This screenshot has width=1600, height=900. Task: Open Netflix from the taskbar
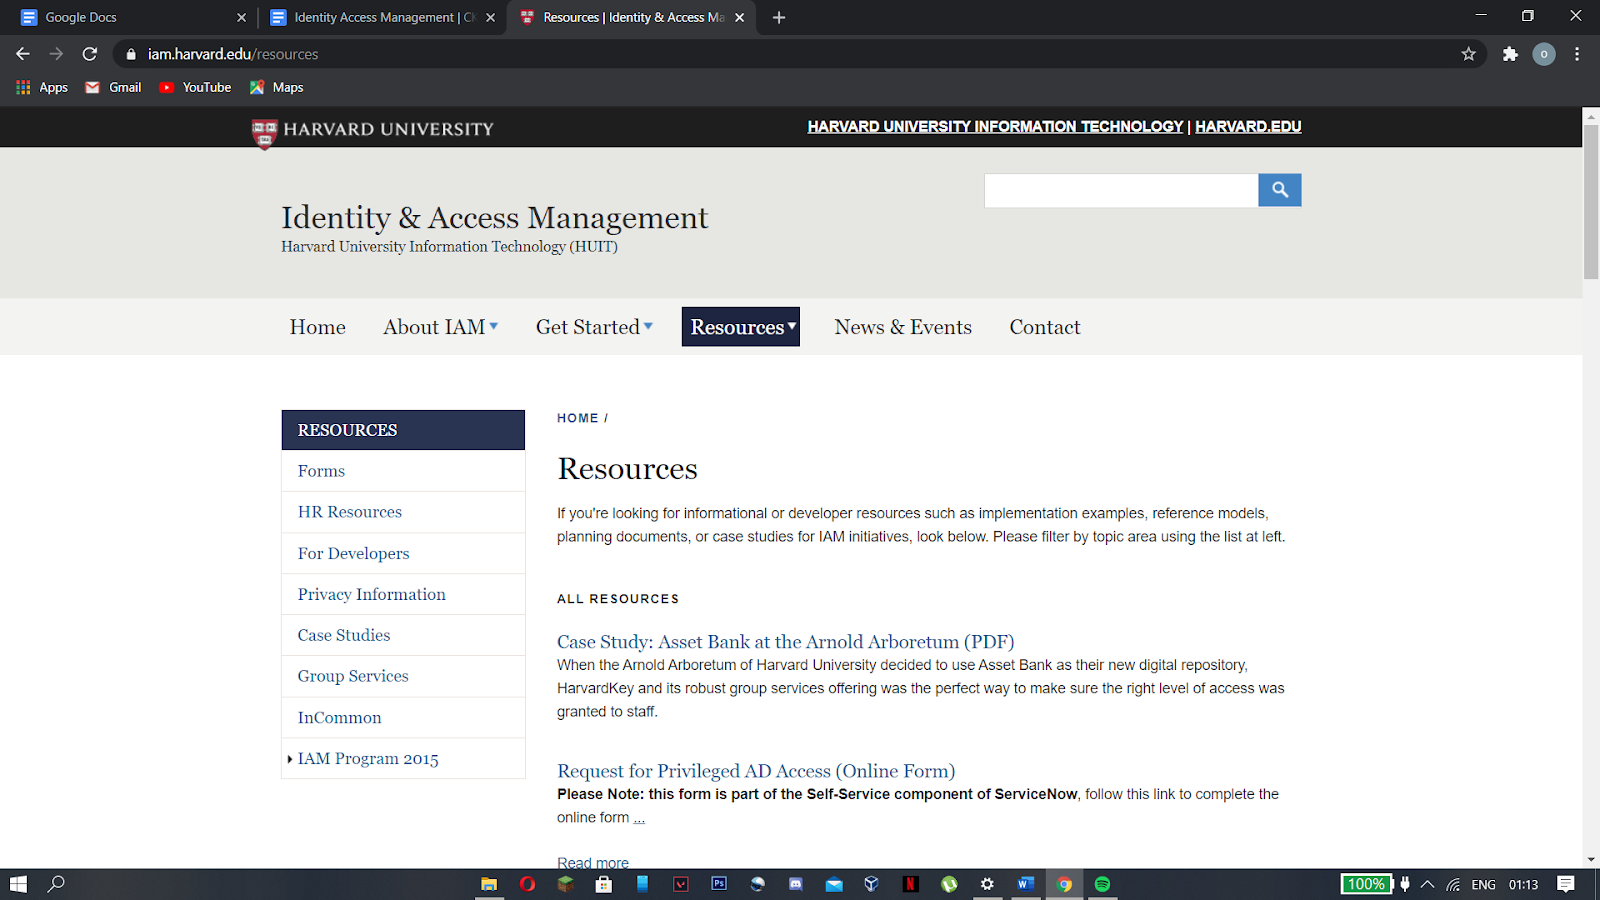pyautogui.click(x=910, y=884)
